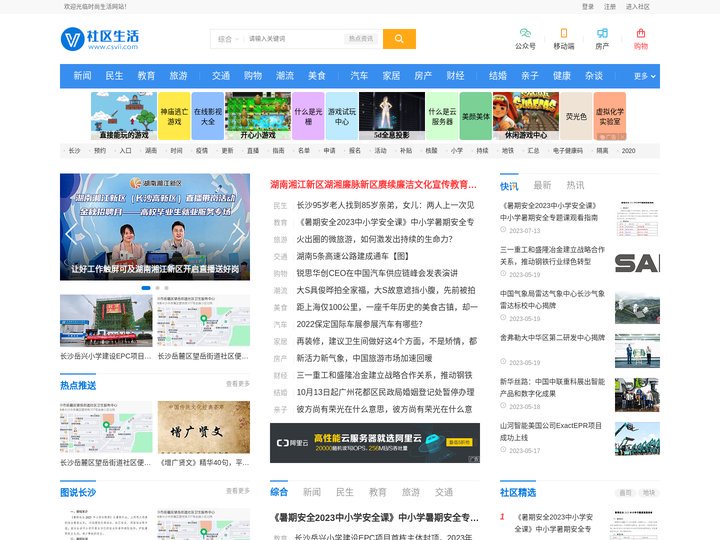Open 山河智能美国公司ExactEPR news item

[x=551, y=431]
